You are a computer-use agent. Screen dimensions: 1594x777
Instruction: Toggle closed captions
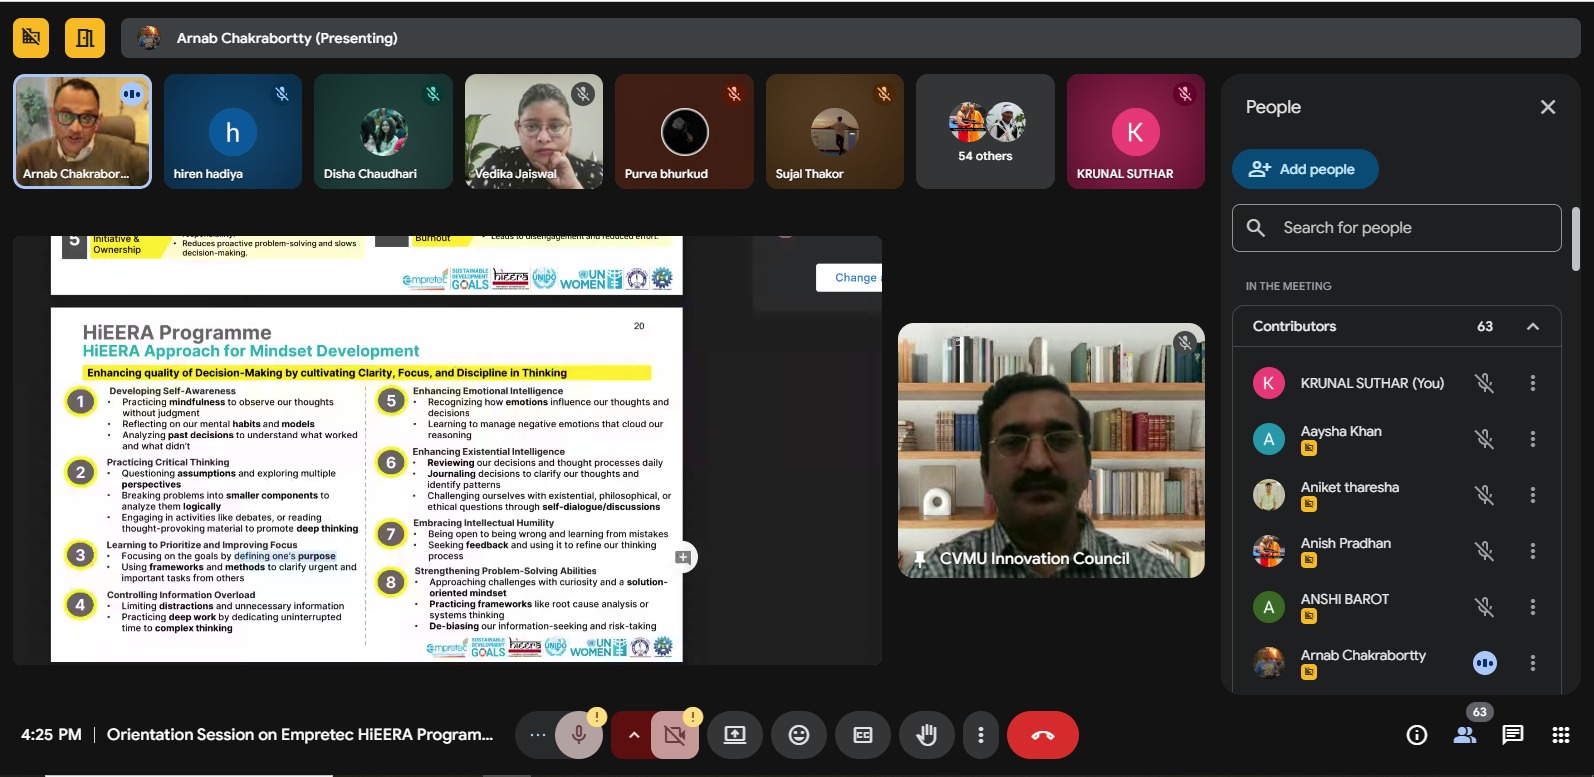pos(863,736)
